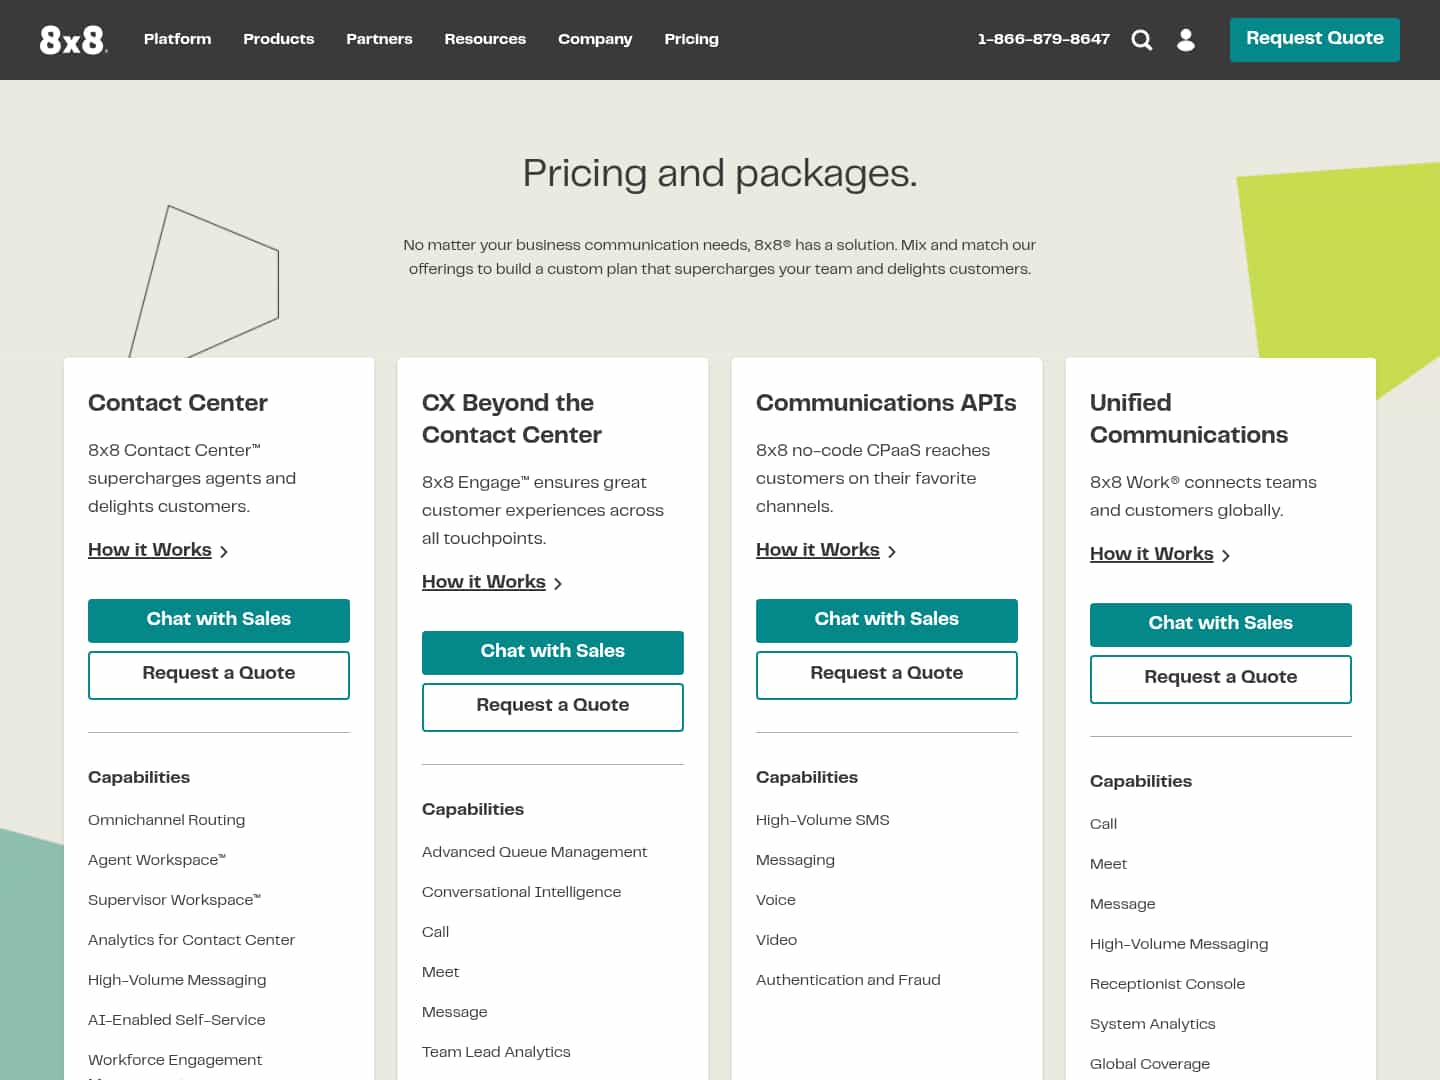Click the Request Quote button in the header
Screen dimensions: 1440x1080
pyautogui.click(x=1314, y=39)
